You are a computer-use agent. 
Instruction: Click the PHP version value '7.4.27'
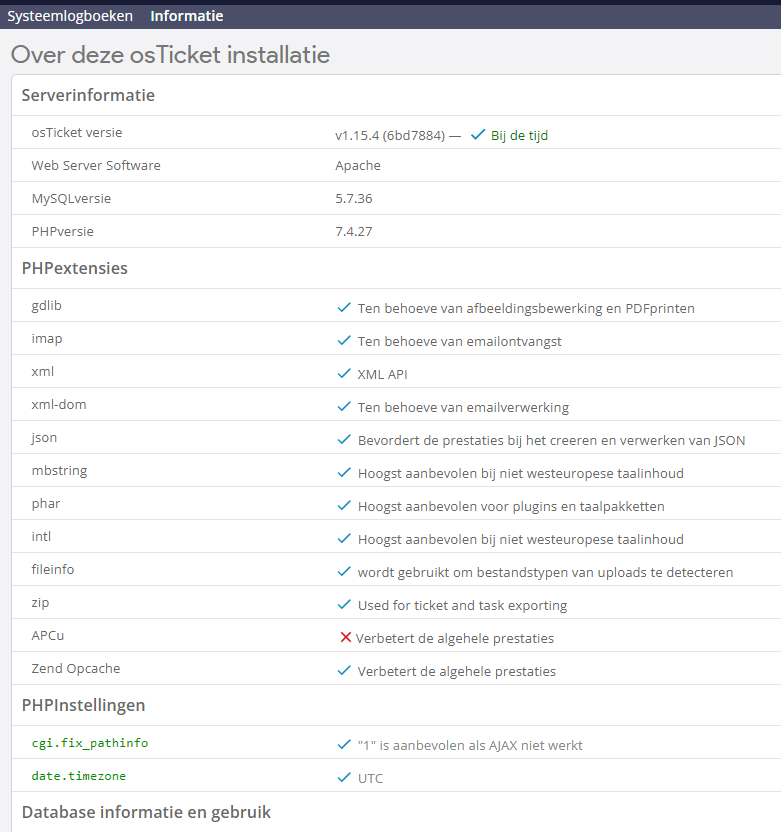(354, 231)
